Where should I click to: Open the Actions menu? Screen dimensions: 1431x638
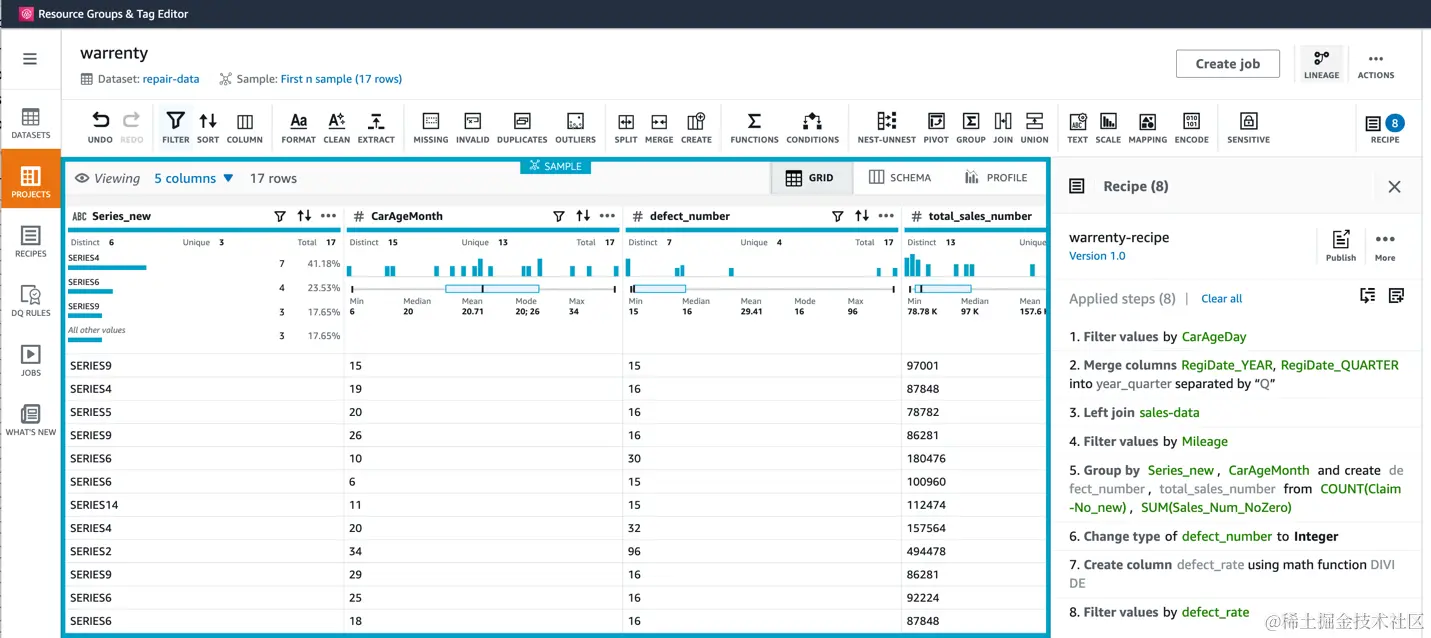[1376, 64]
